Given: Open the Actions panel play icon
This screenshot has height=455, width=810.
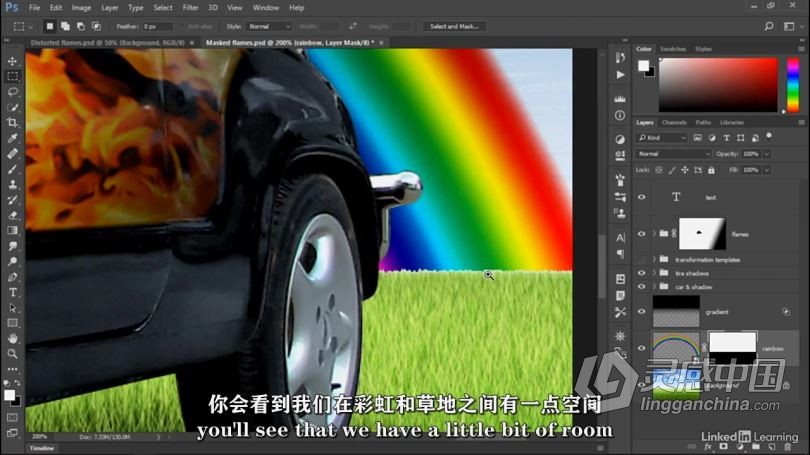Looking at the screenshot, I should [x=620, y=75].
